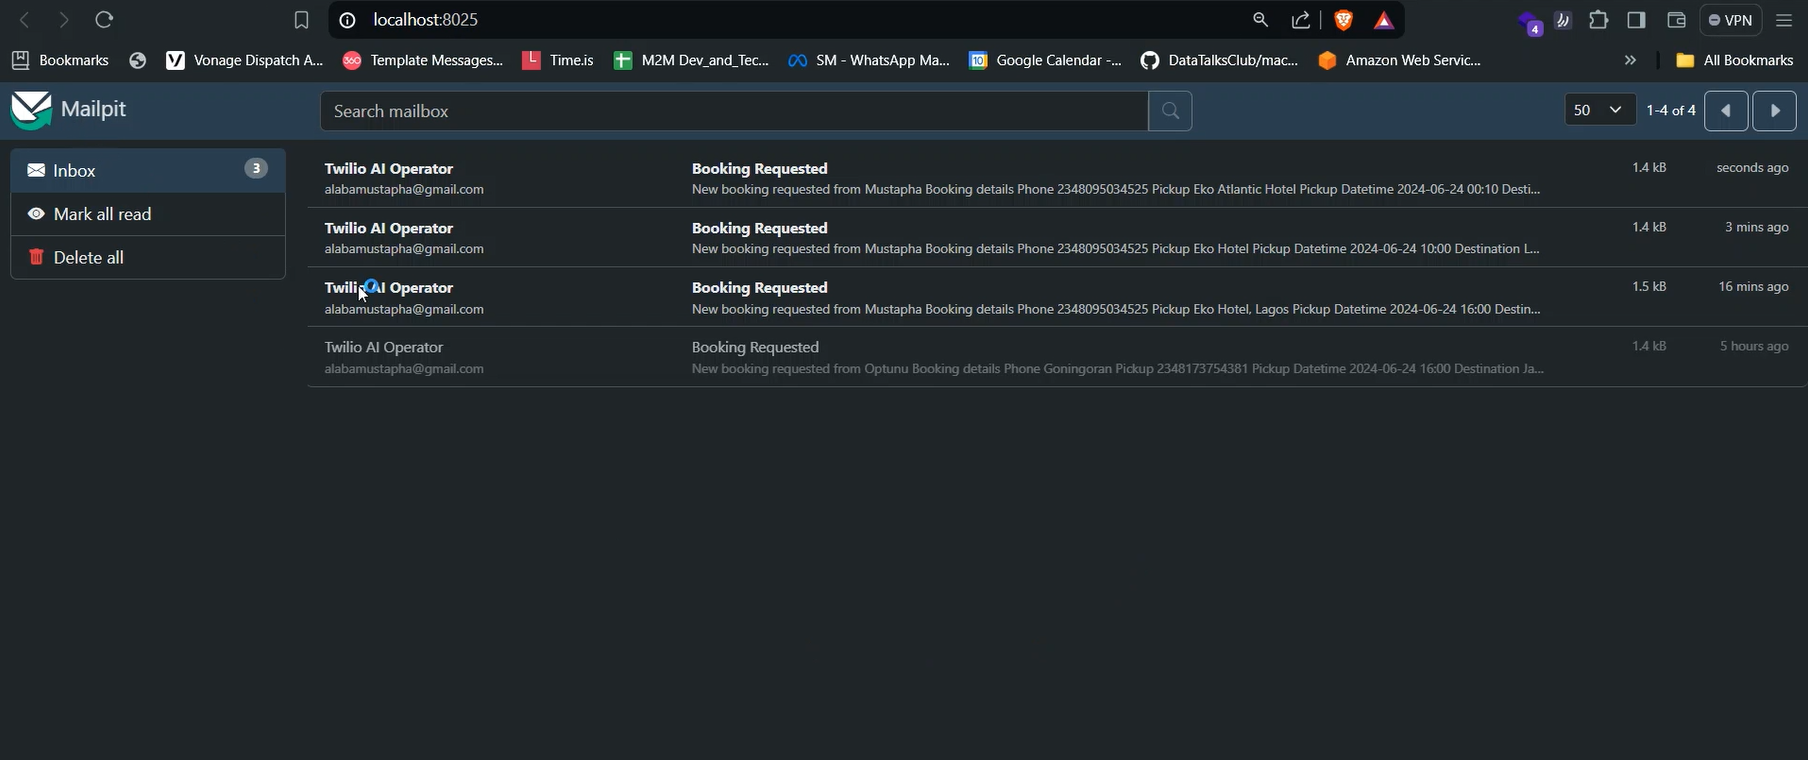Click the Search mailbox field
Viewport: 1808px width, 760px height.
(734, 111)
